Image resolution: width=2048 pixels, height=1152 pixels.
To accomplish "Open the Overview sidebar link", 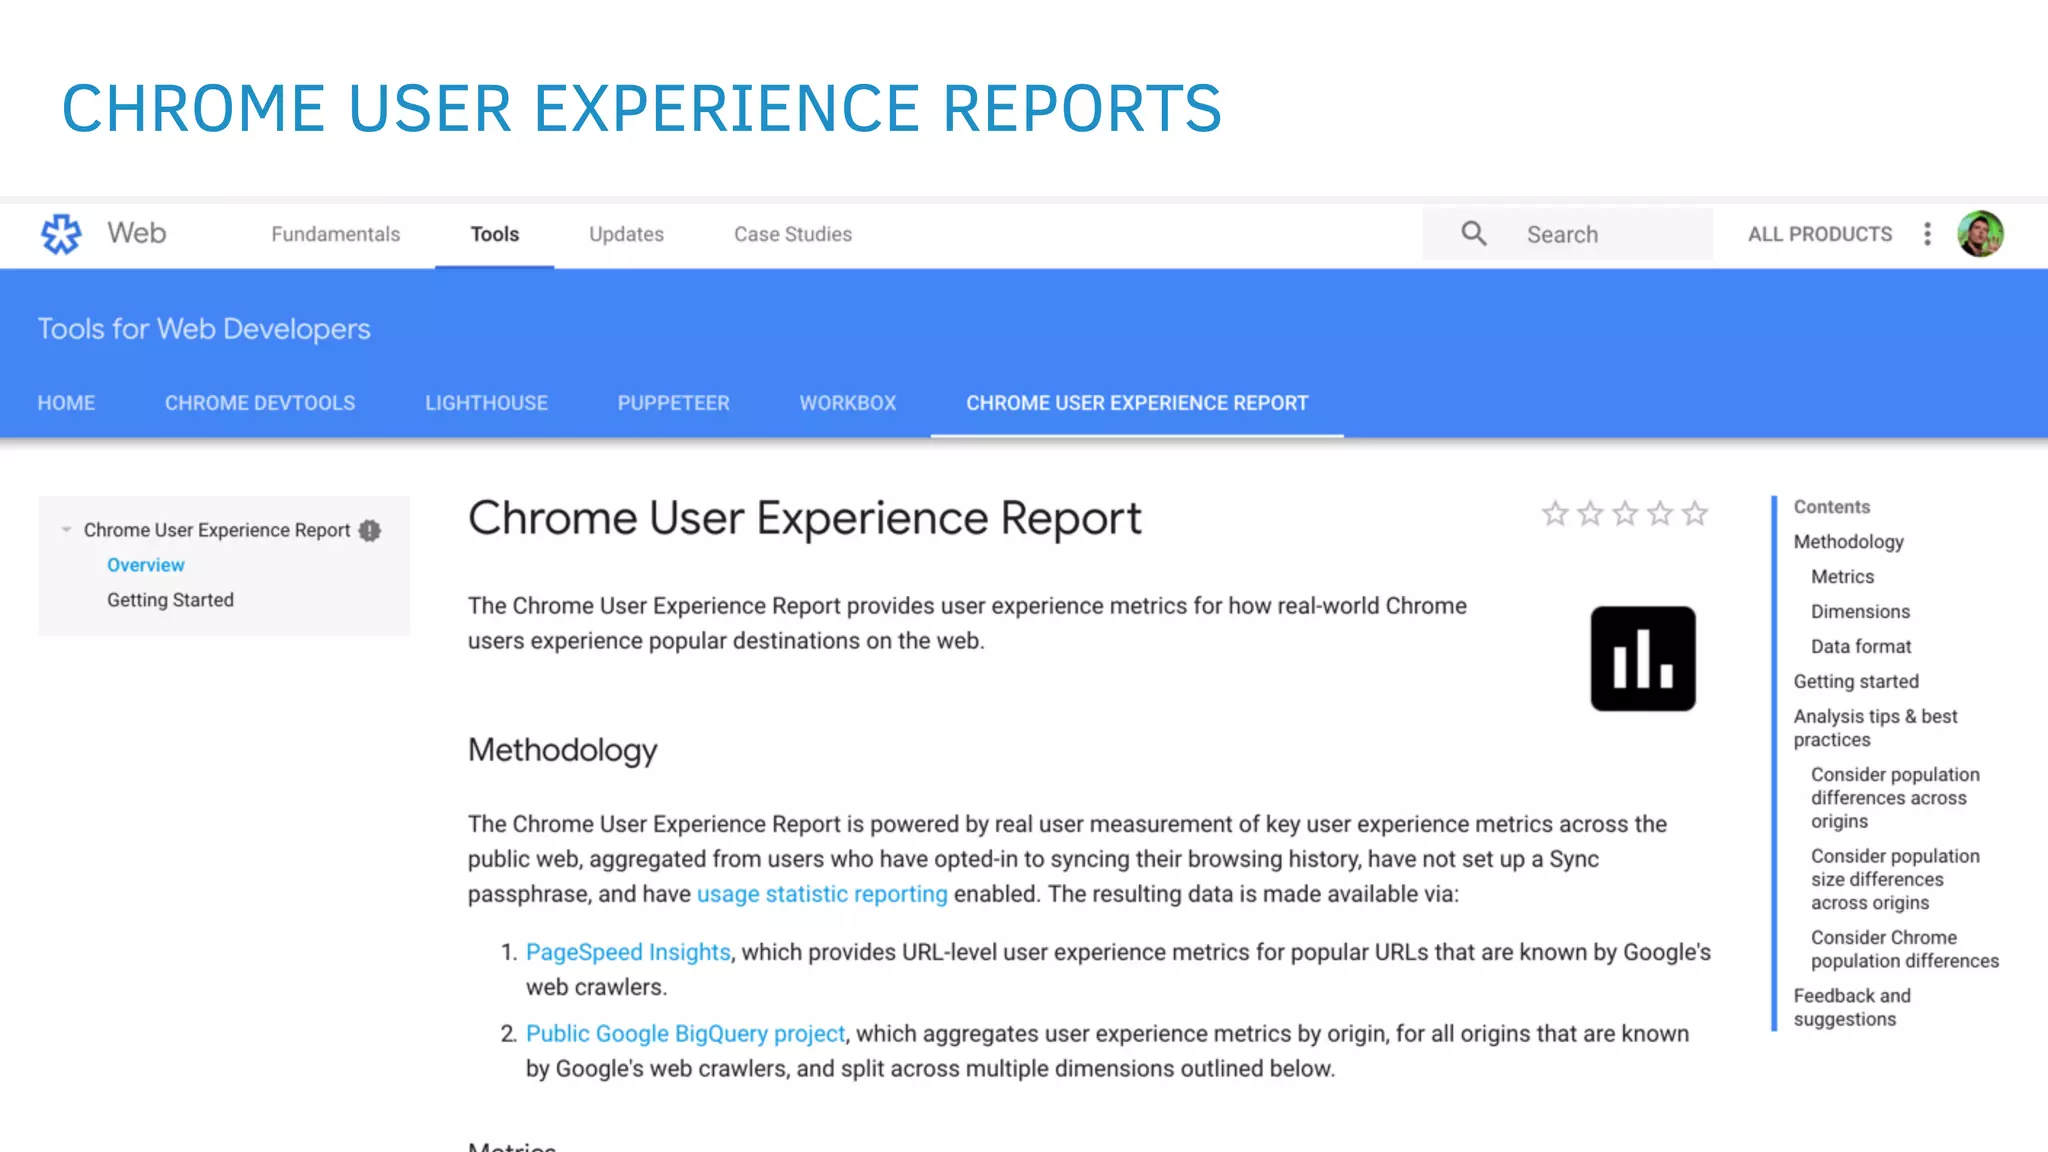I will (146, 565).
